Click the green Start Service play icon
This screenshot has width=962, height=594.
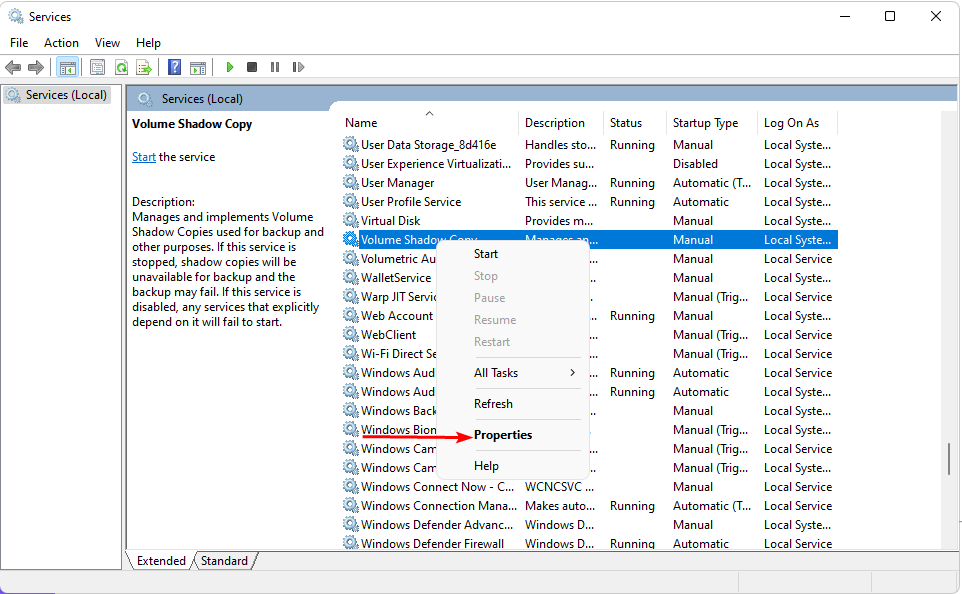click(229, 67)
